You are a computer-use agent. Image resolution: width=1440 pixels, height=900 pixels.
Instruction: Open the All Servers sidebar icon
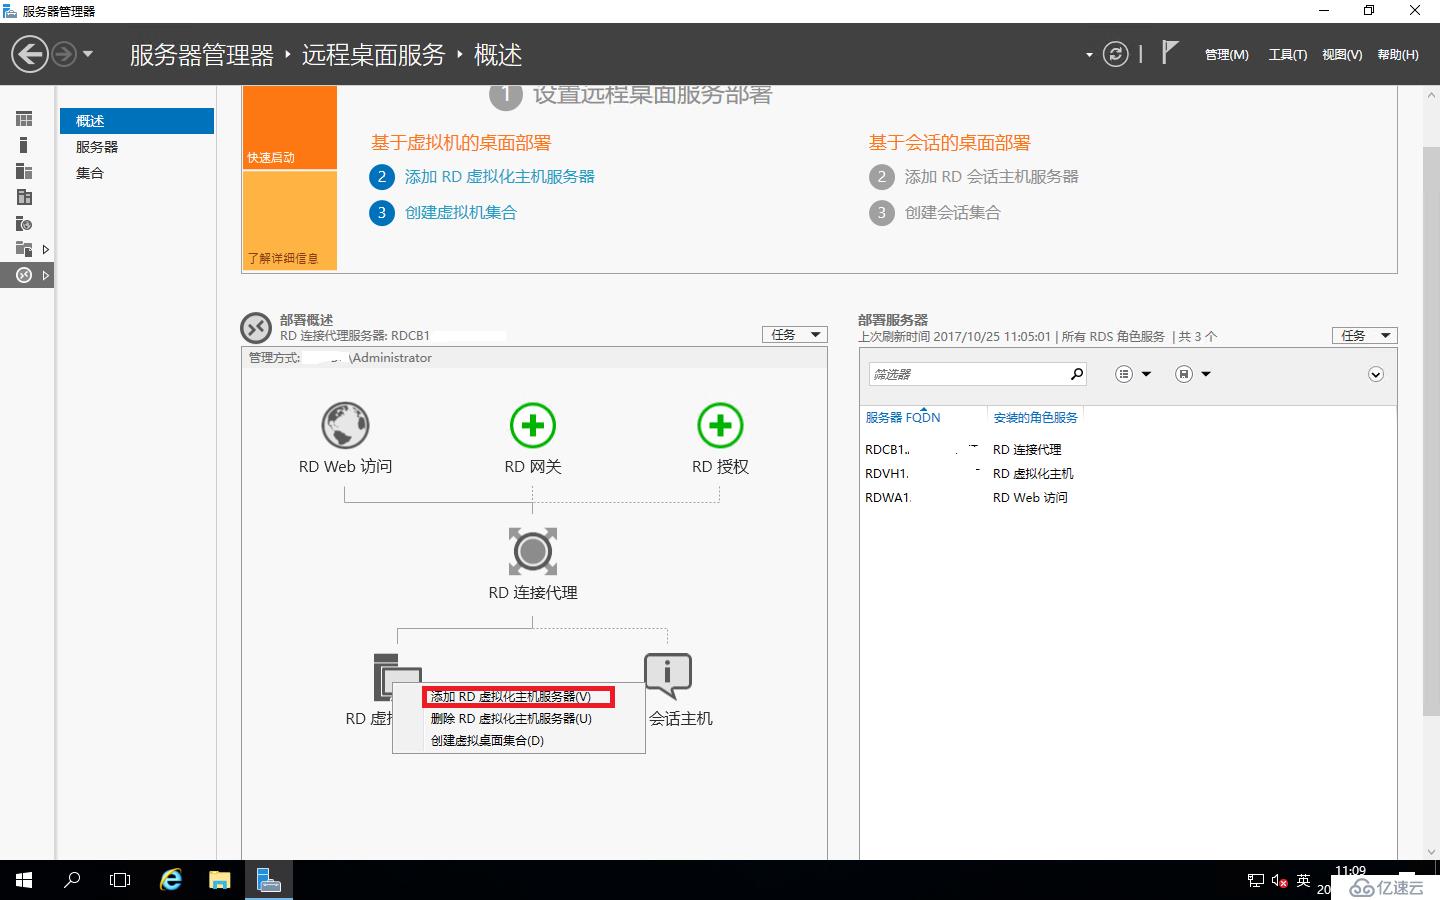point(24,171)
